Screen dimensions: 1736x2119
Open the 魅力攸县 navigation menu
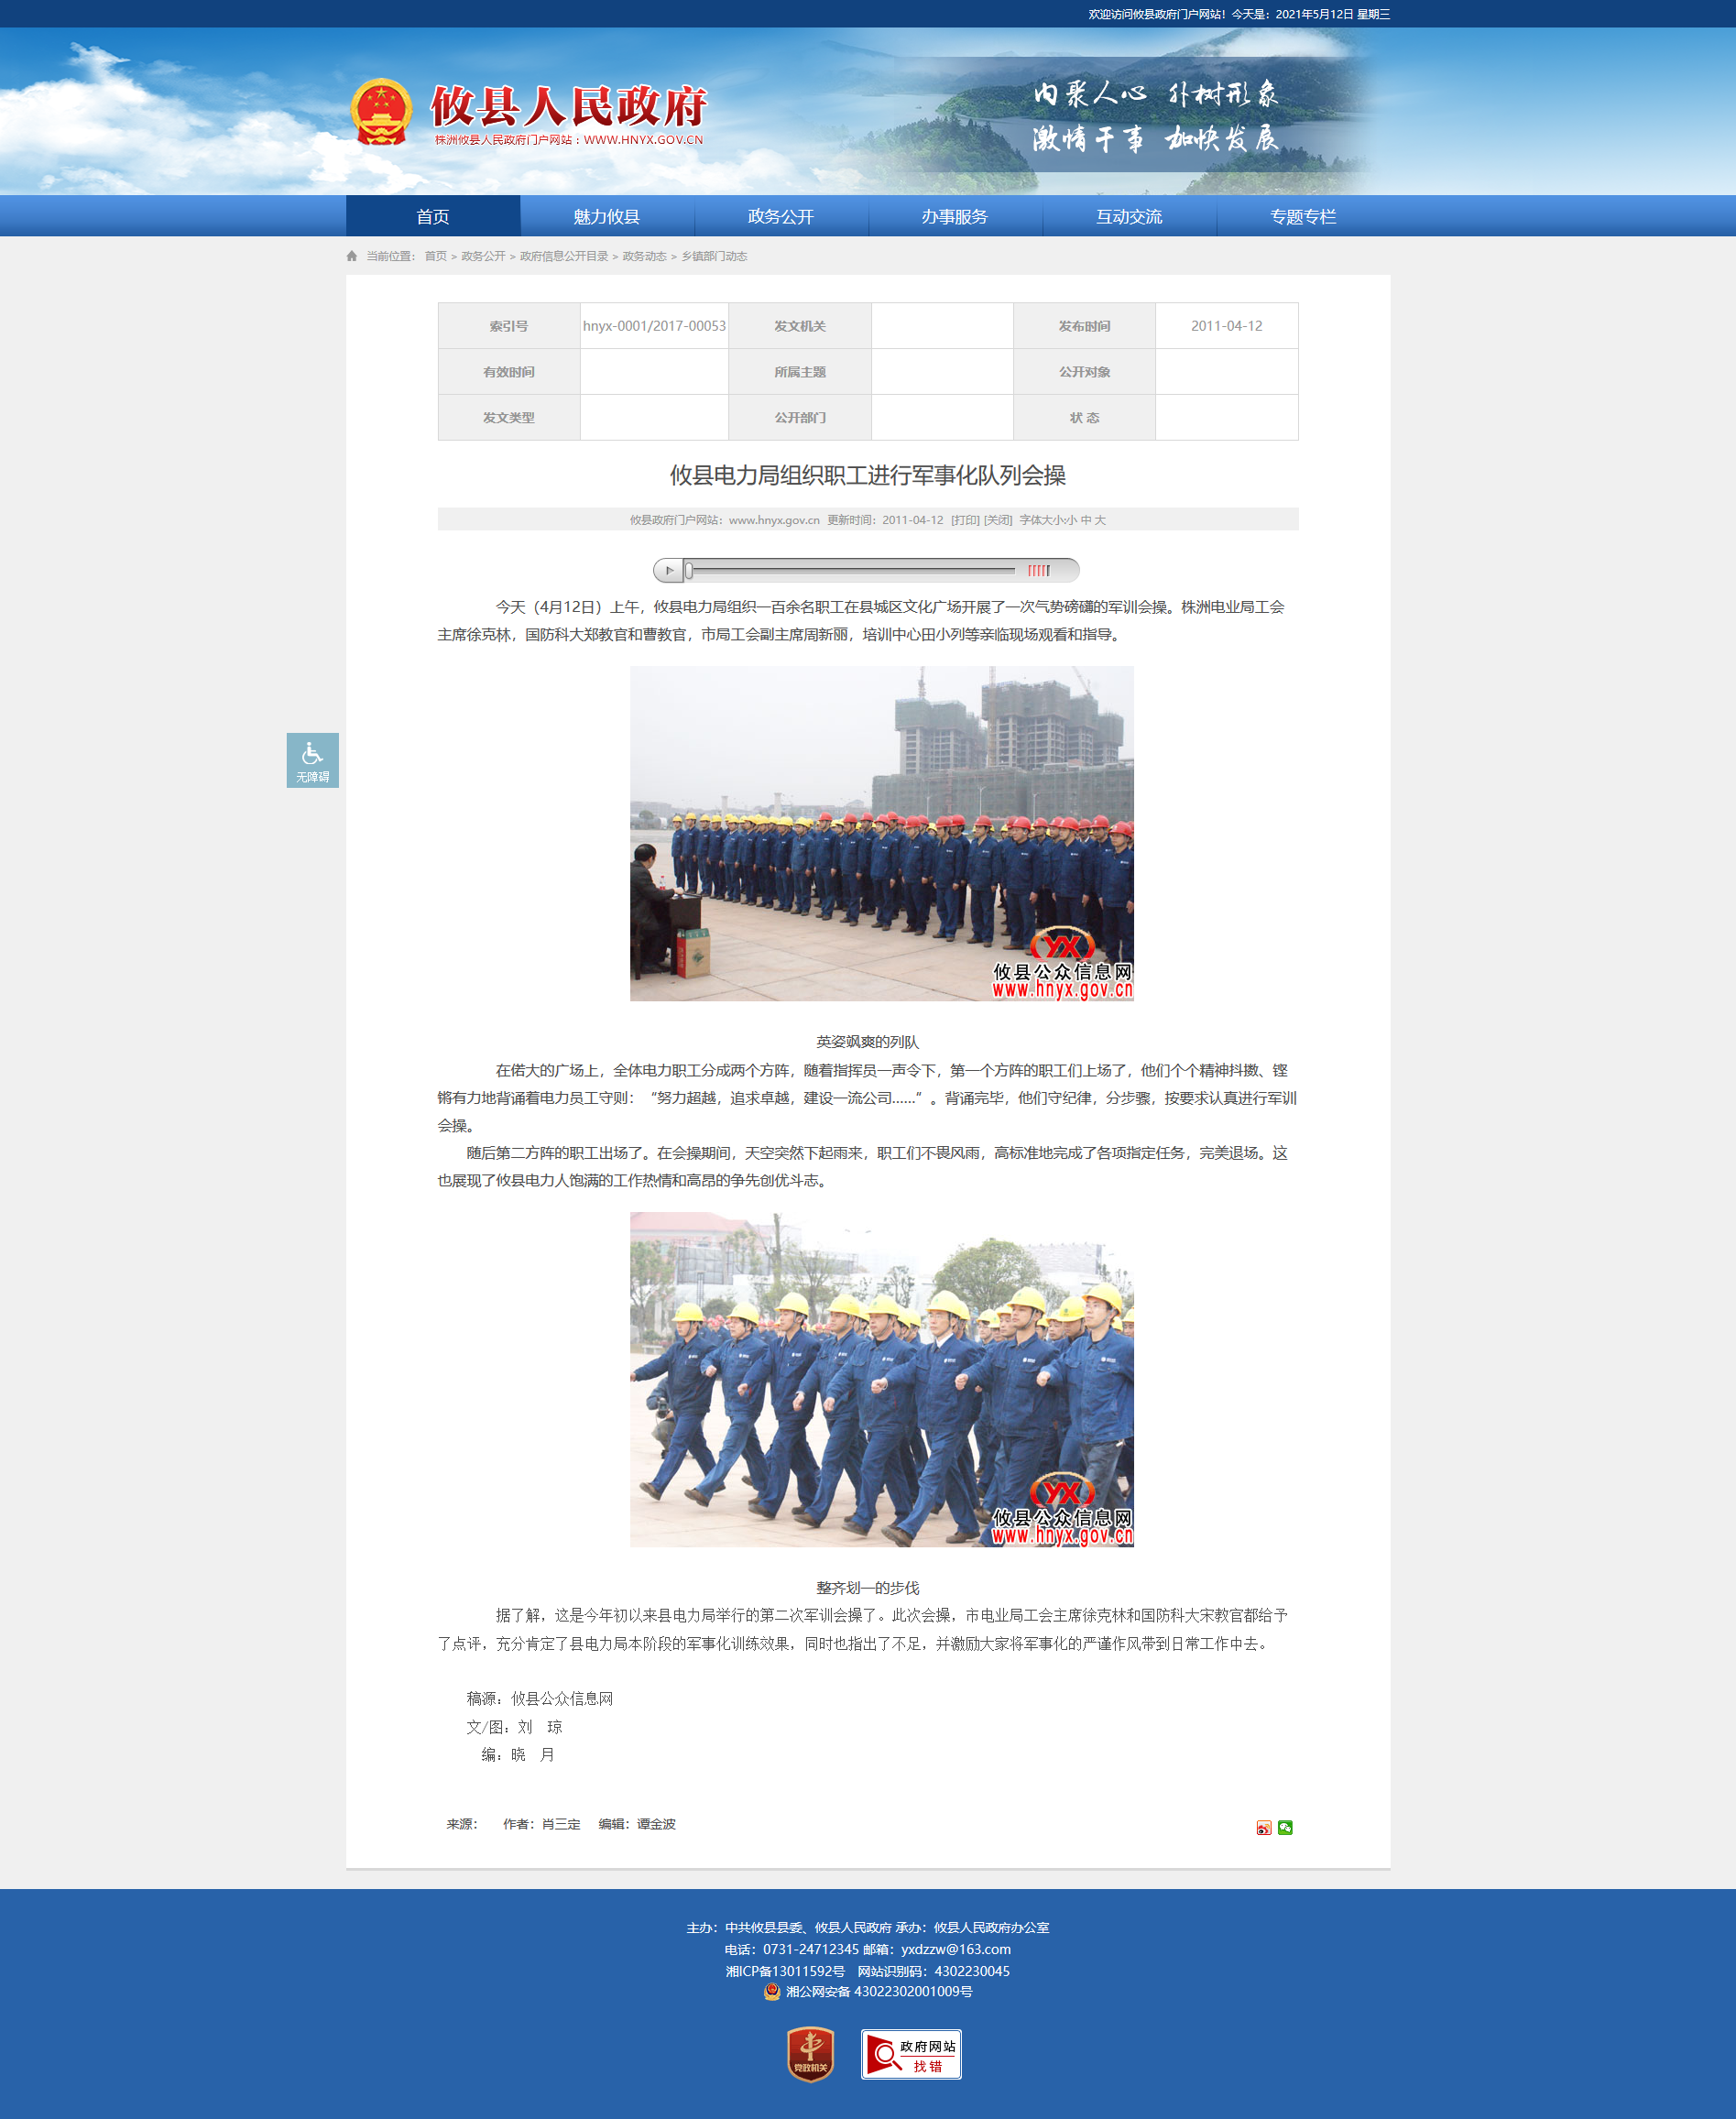606,216
